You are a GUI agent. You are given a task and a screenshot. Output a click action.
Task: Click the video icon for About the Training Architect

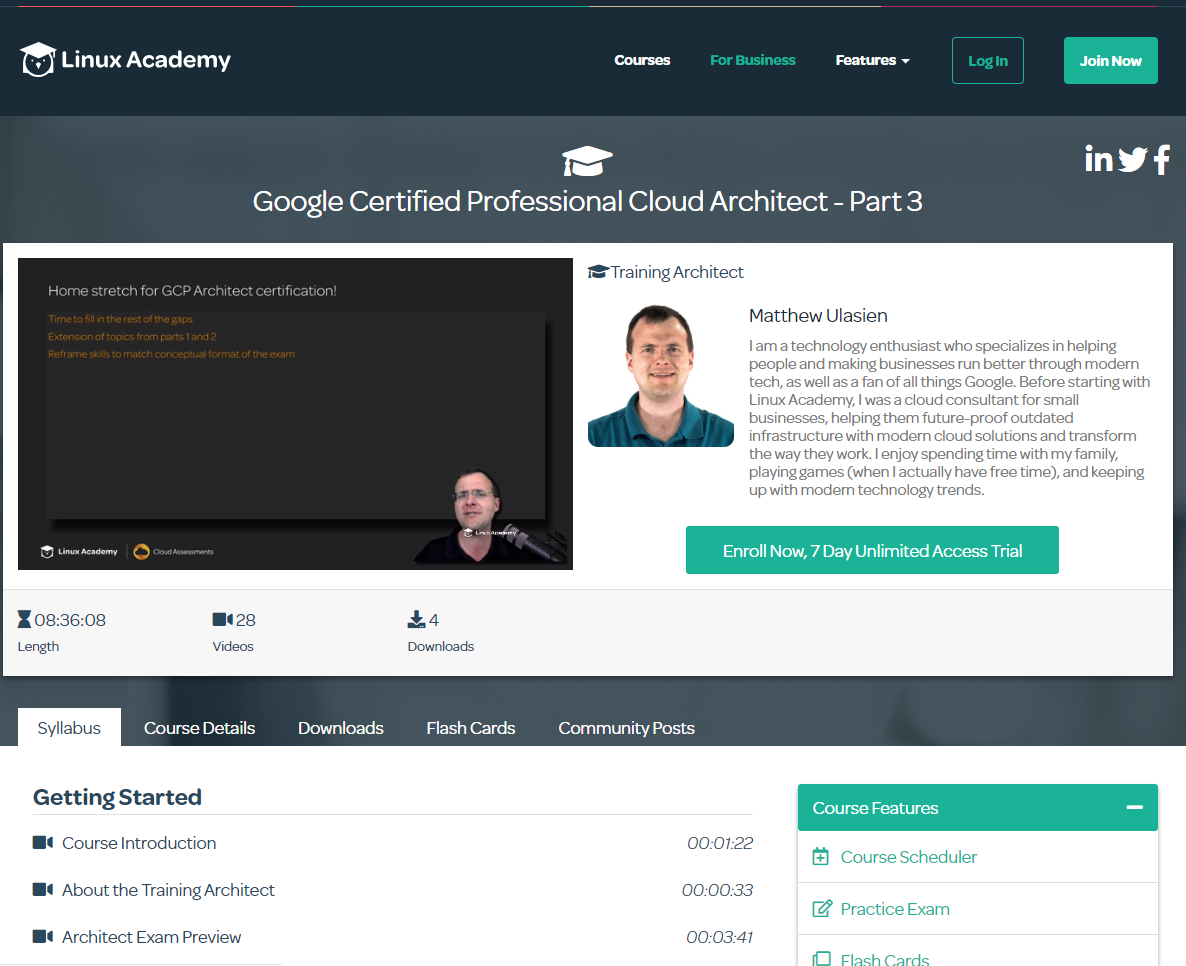pos(42,889)
